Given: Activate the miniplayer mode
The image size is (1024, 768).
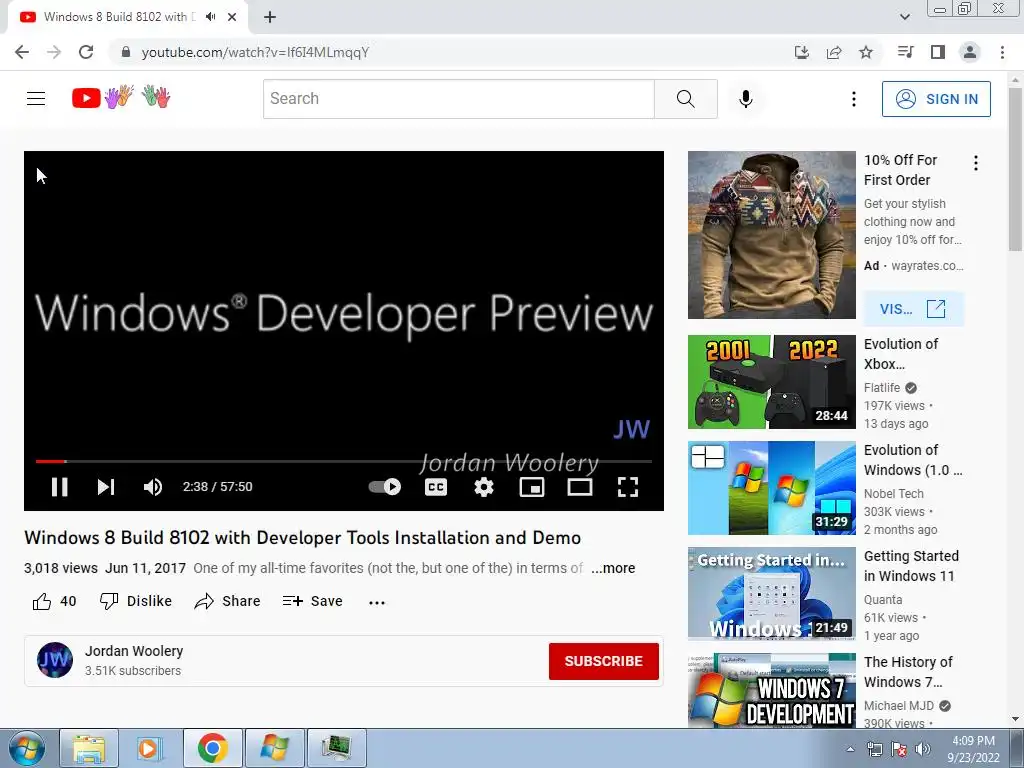Looking at the screenshot, I should 532,487.
